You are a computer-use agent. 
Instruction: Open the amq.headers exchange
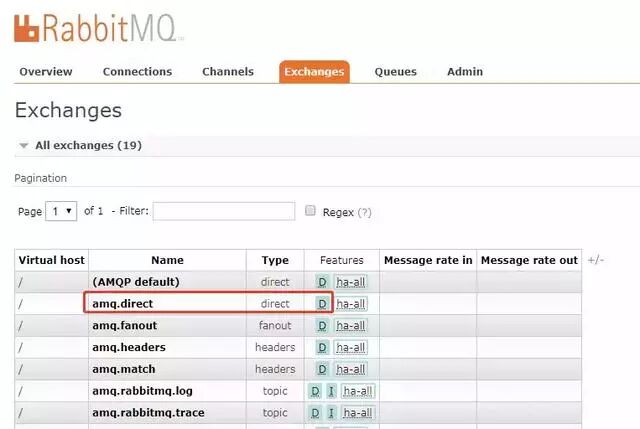tap(129, 347)
